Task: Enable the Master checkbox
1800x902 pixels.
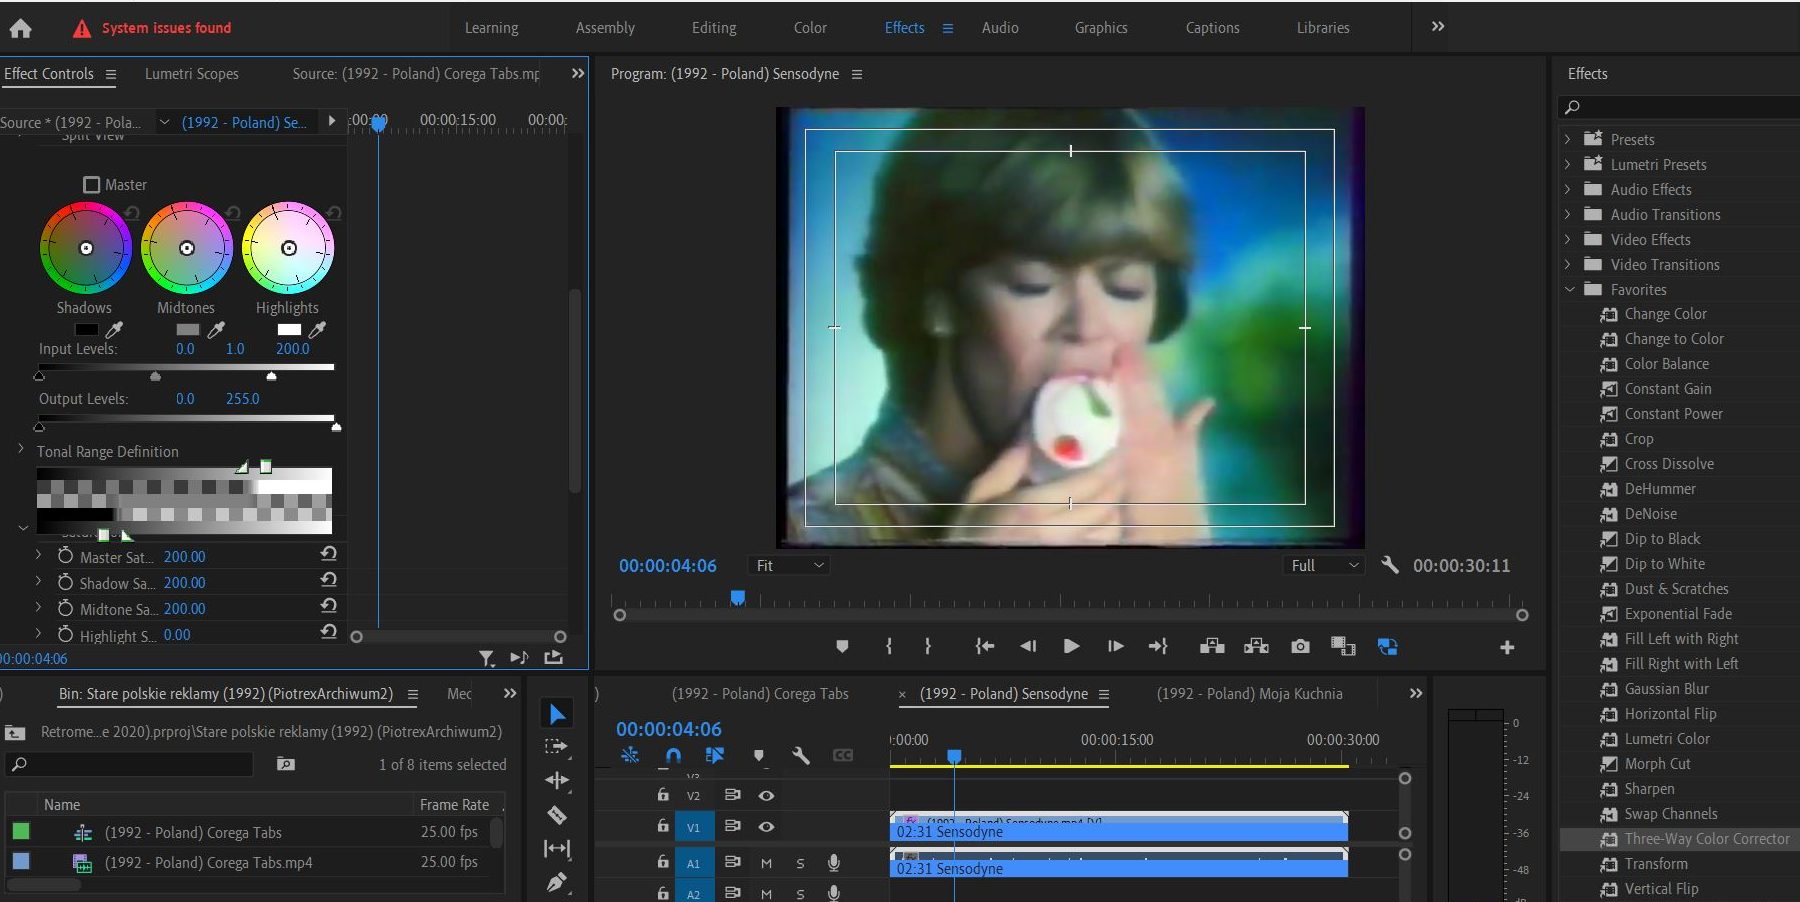Action: (92, 185)
